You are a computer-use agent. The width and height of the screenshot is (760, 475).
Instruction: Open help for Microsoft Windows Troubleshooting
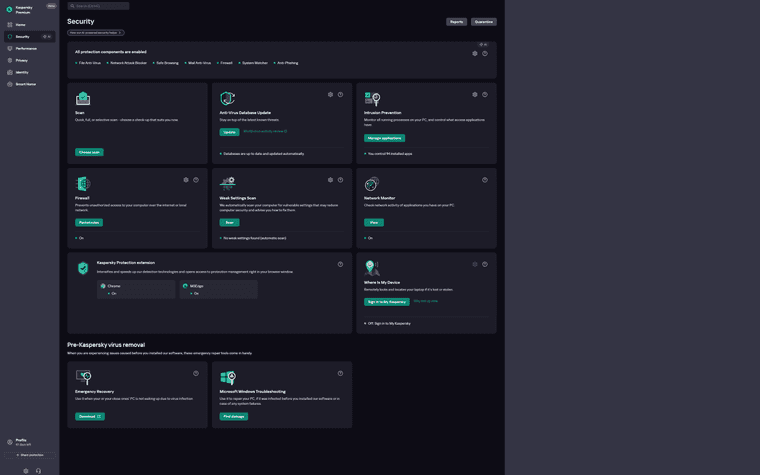point(340,373)
